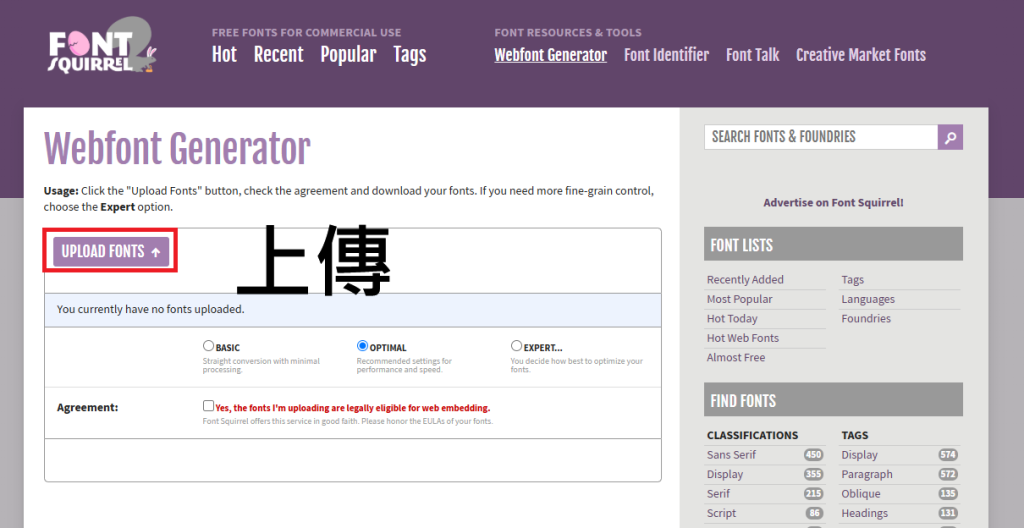Viewport: 1024px width, 528px height.
Task: Browse the Headings tag
Action: tap(865, 514)
